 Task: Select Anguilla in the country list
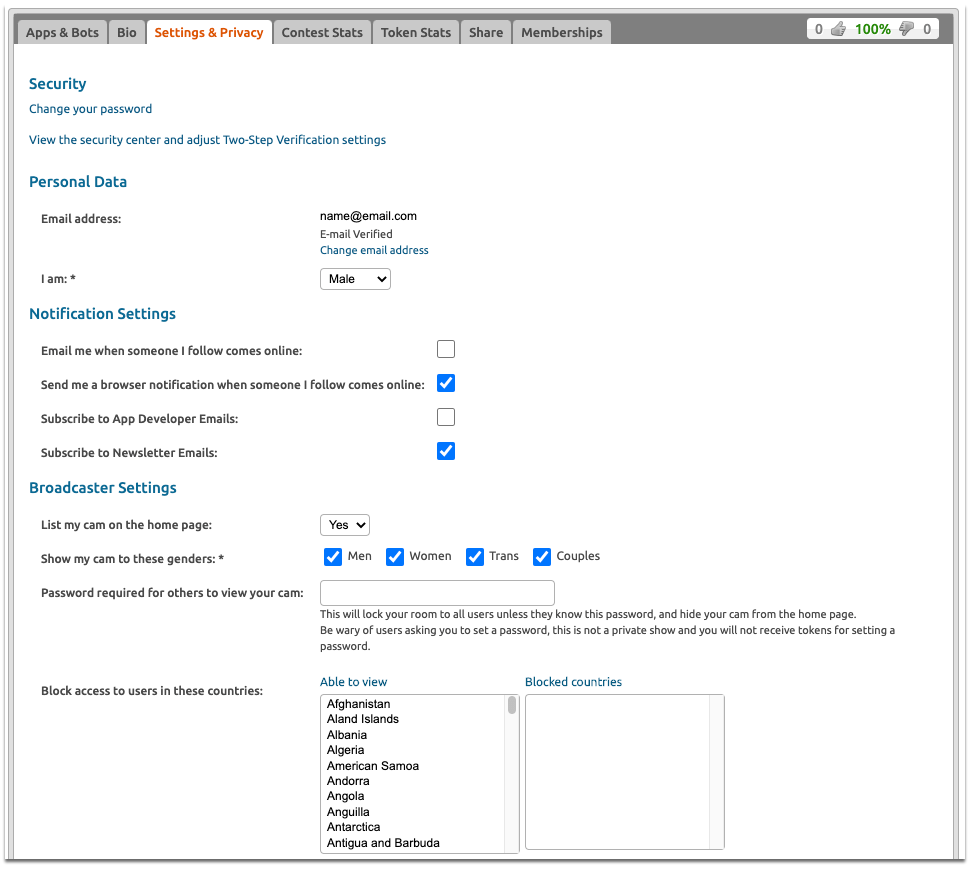tap(348, 812)
